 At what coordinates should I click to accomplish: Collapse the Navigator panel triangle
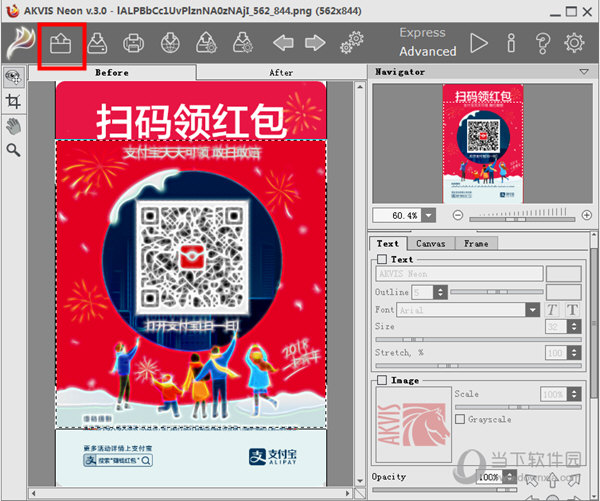(584, 72)
